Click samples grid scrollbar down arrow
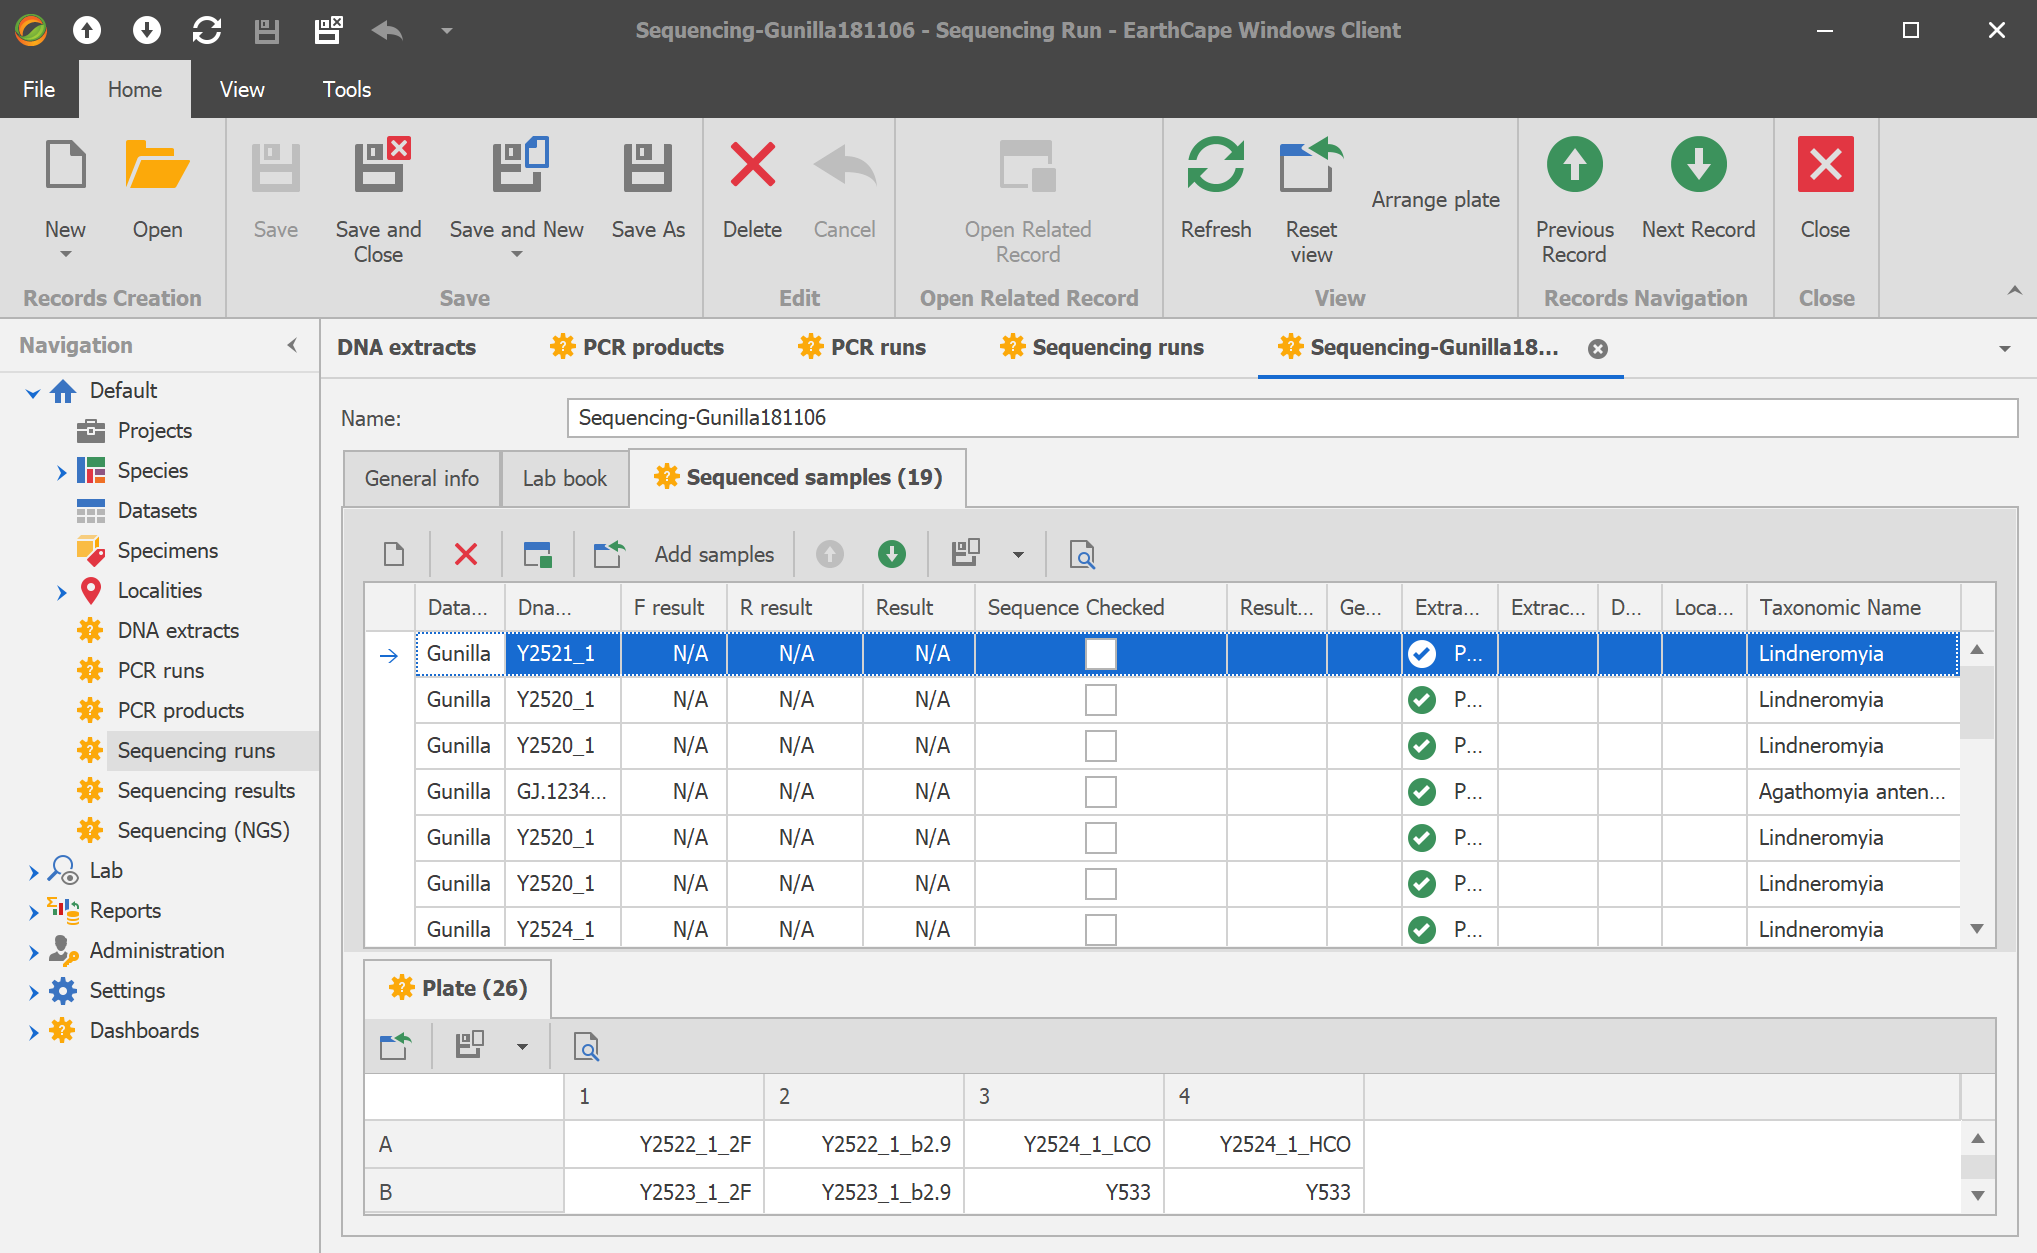This screenshot has width=2037, height=1253. [1977, 929]
